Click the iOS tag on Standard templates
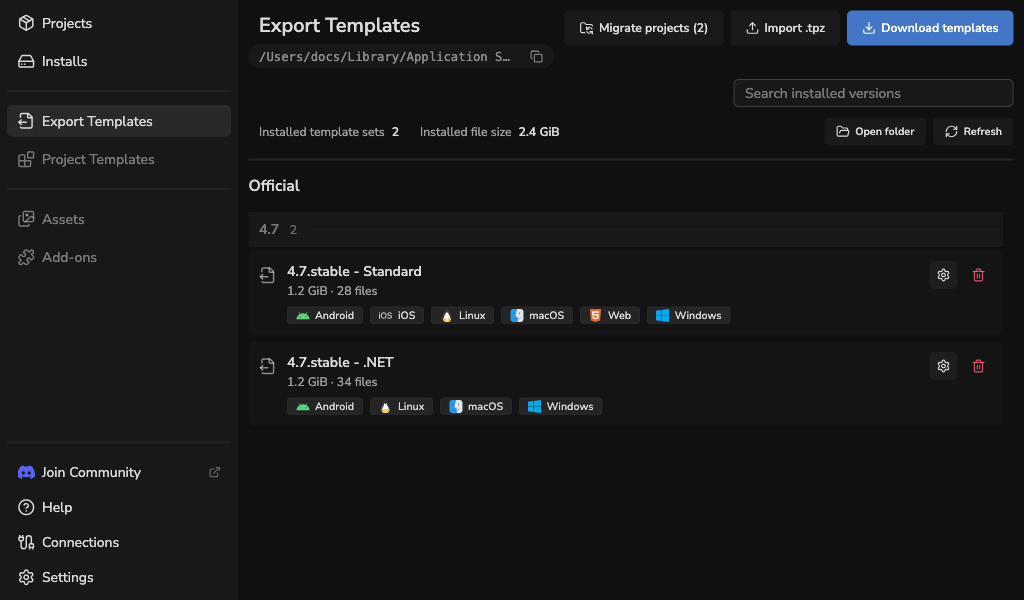The height and width of the screenshot is (600, 1024). (397, 315)
